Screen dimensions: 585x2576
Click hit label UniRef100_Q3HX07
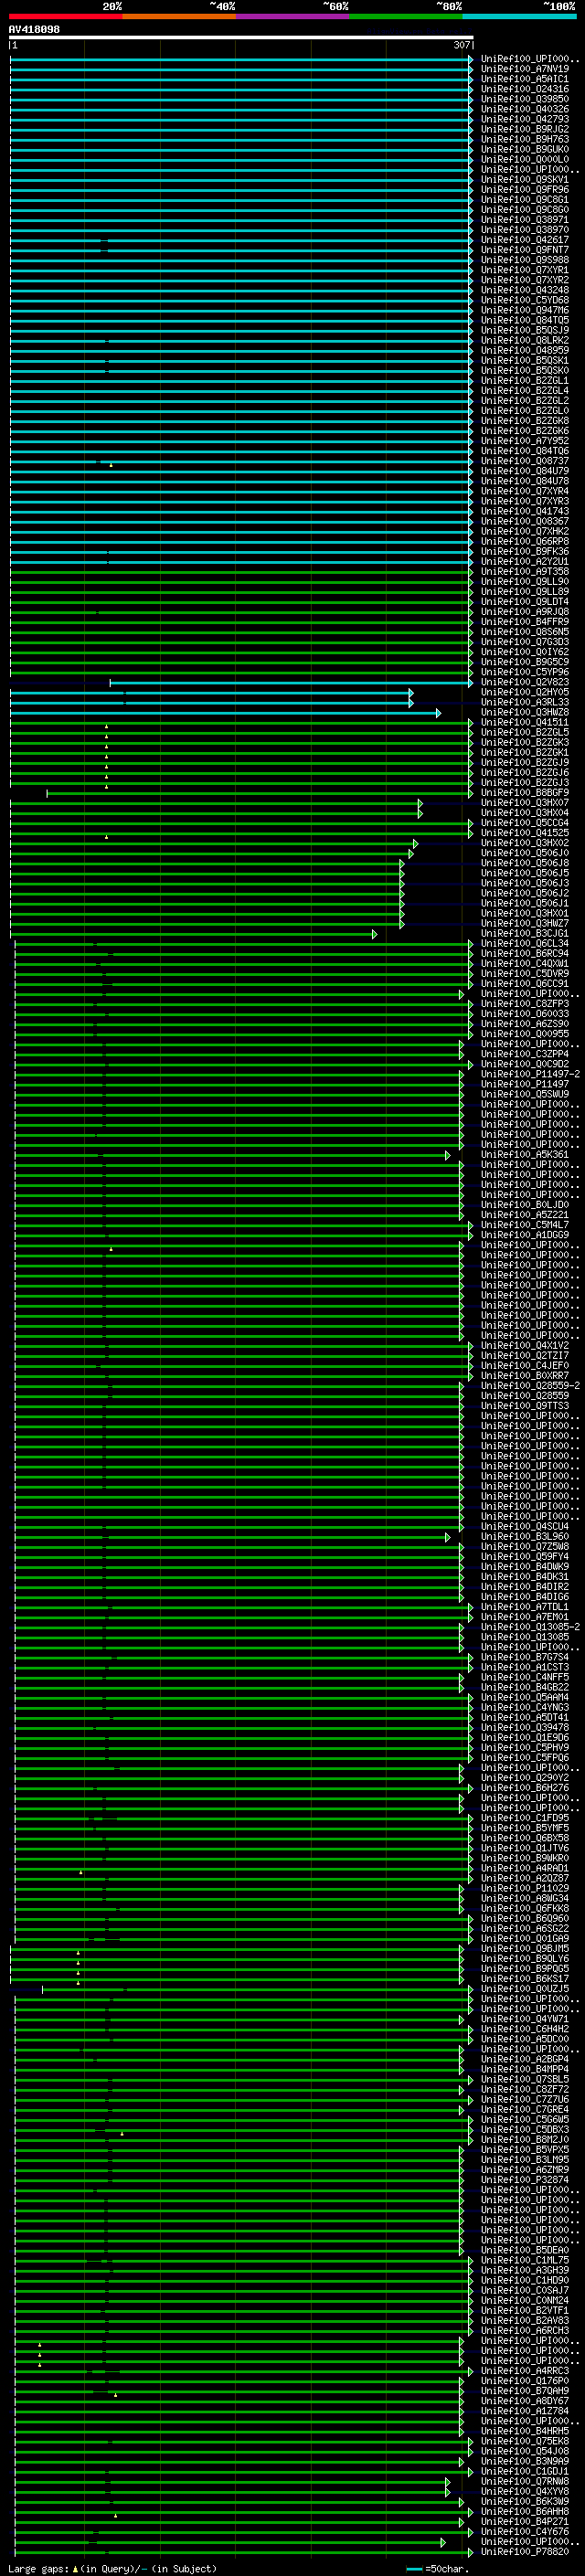525,803
